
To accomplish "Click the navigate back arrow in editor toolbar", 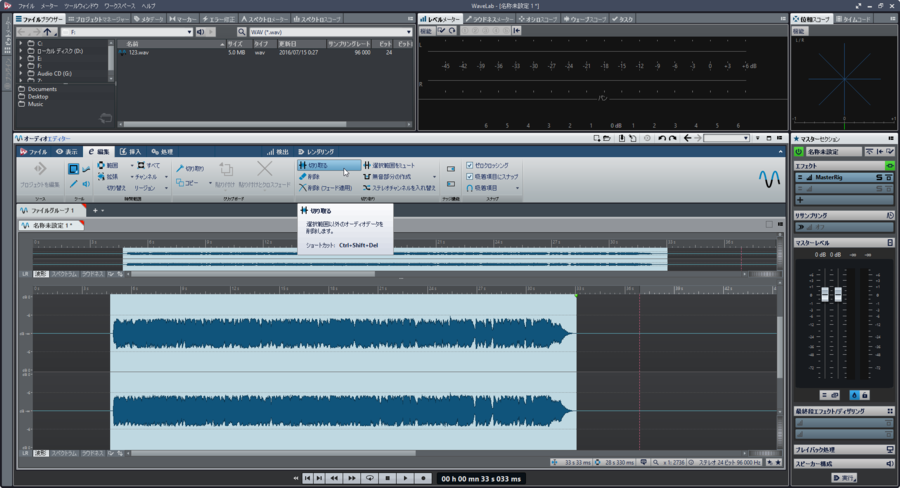I will (x=687, y=138).
